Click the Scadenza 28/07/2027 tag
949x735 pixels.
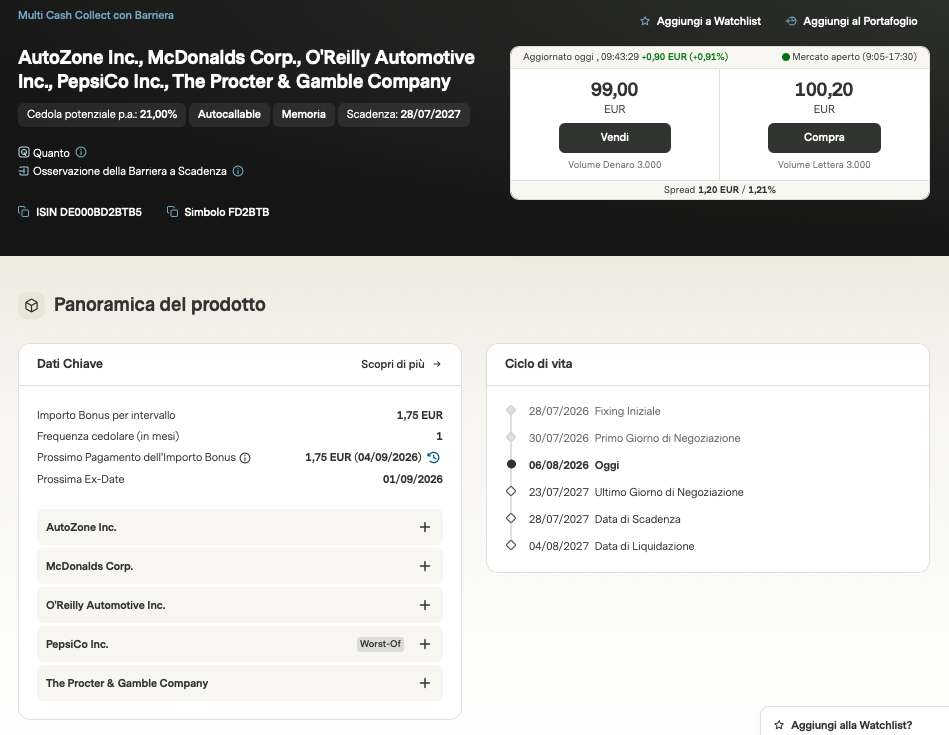click(403, 114)
